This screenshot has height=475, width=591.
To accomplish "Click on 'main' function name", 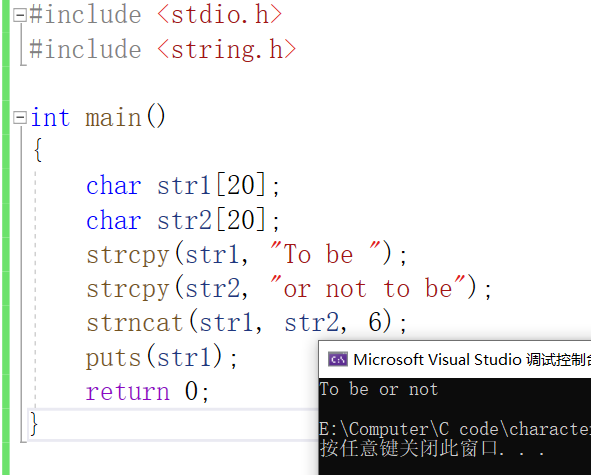I will click(113, 118).
